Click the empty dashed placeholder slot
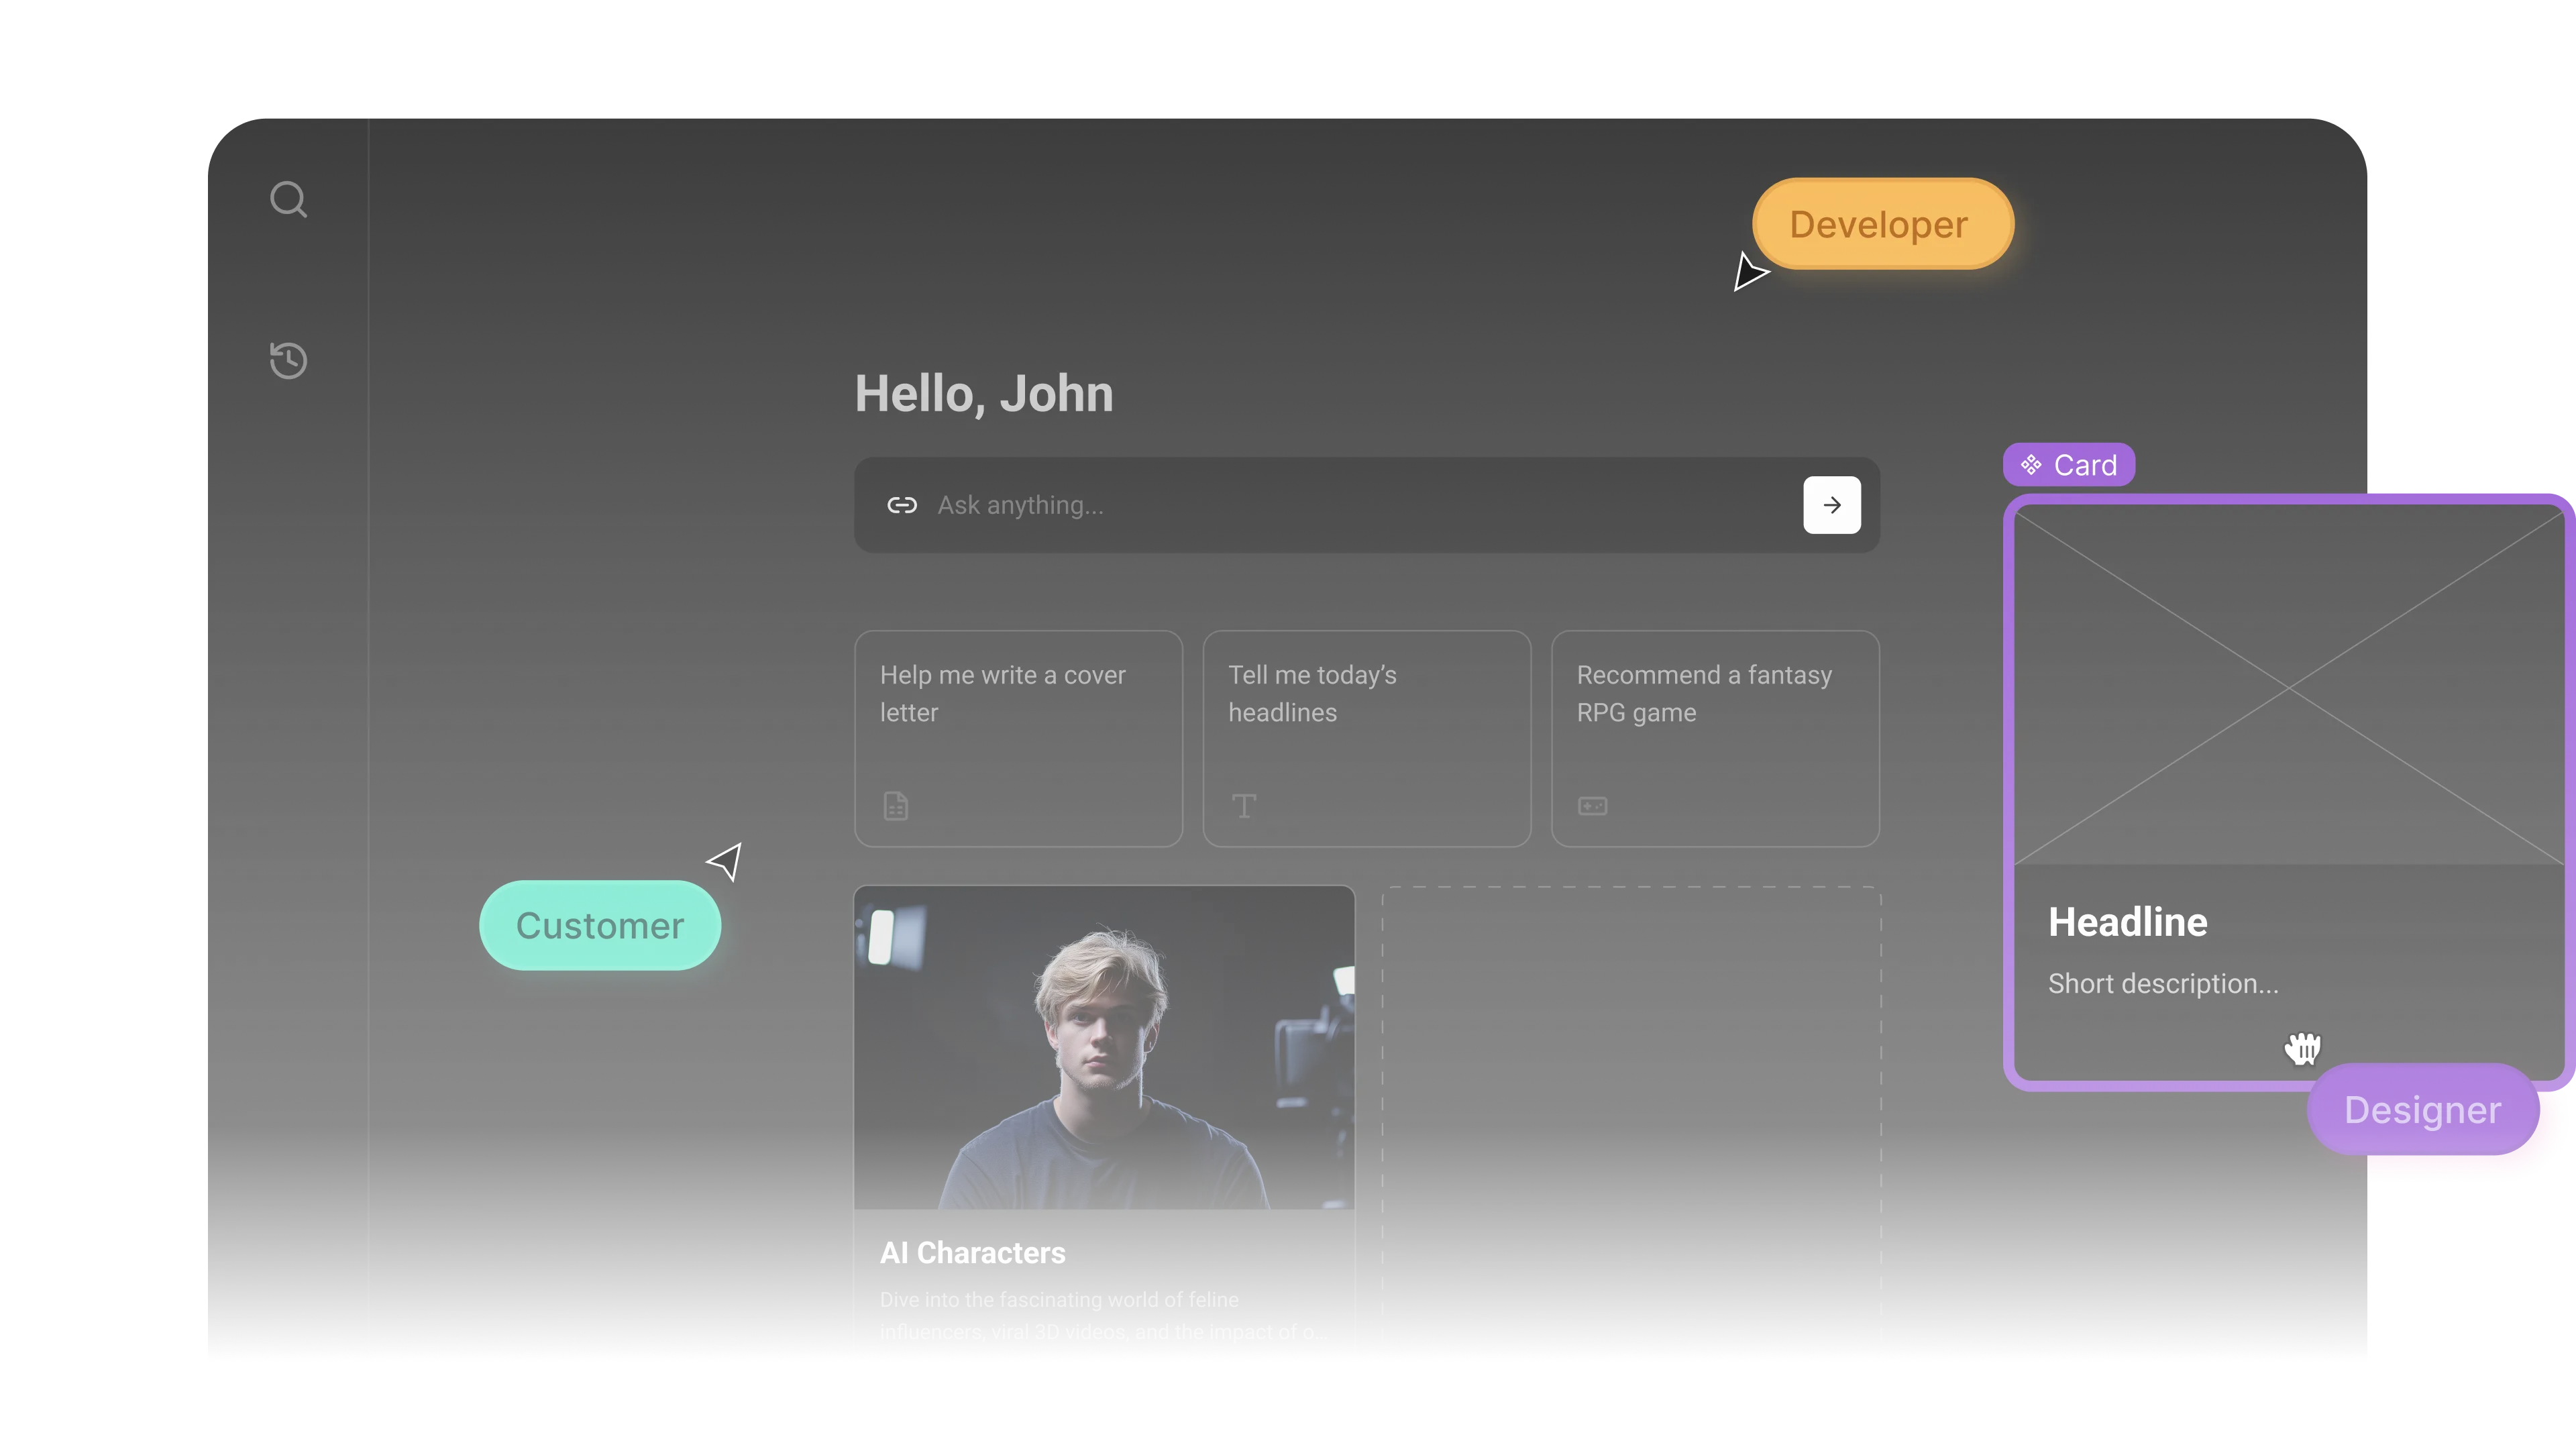Viewport: 2576px width, 1449px height. point(1631,1120)
